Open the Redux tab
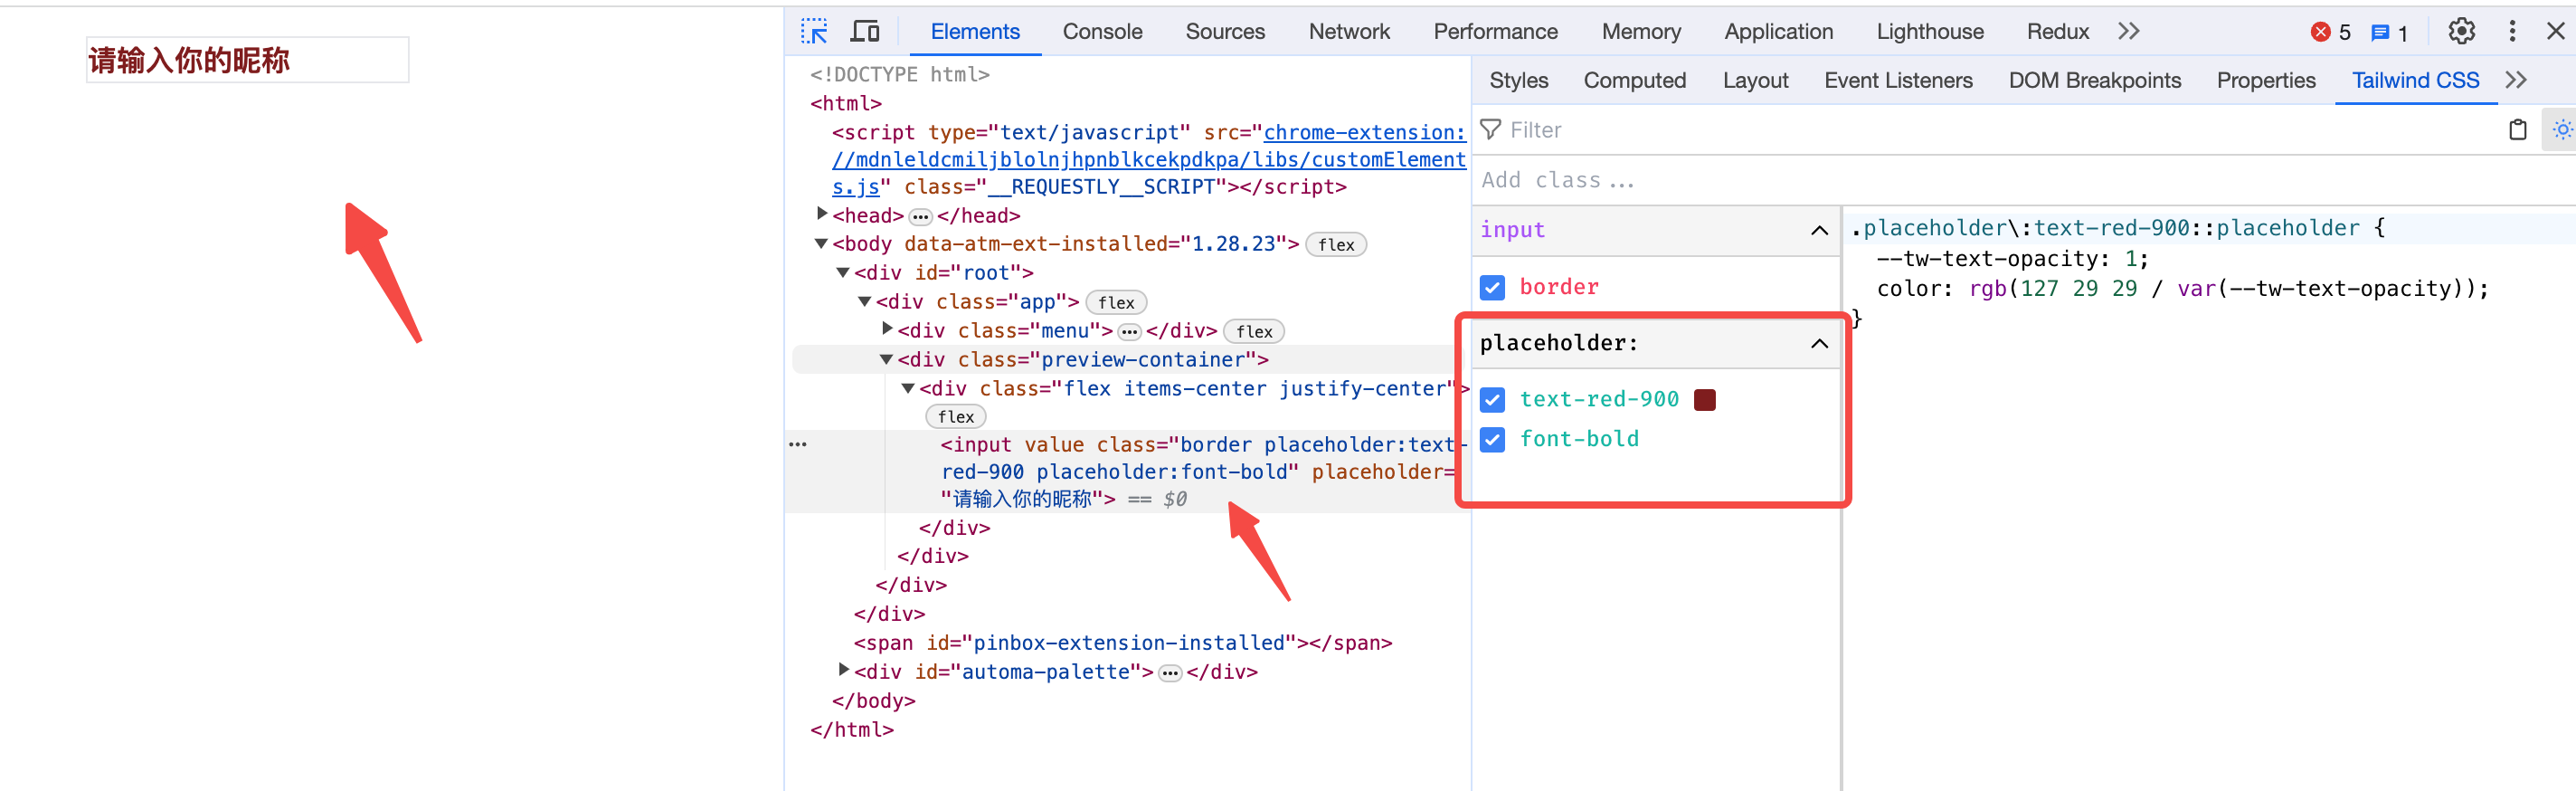 [x=2058, y=31]
